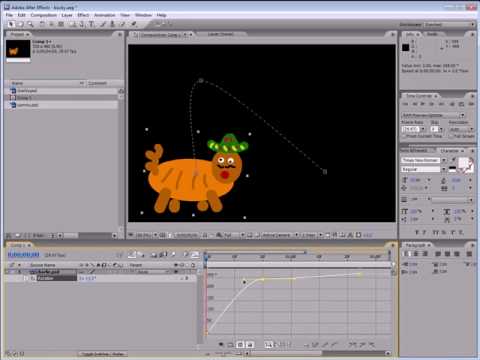Toggle Faux Bold in Character panel

click(x=417, y=232)
